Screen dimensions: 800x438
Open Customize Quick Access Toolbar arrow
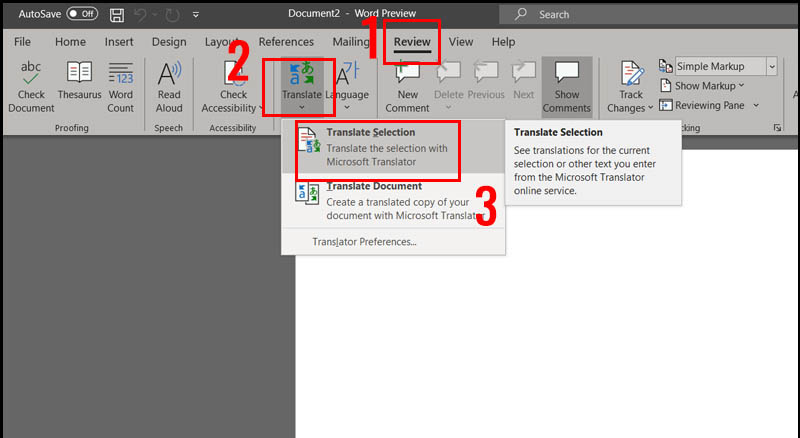195,15
